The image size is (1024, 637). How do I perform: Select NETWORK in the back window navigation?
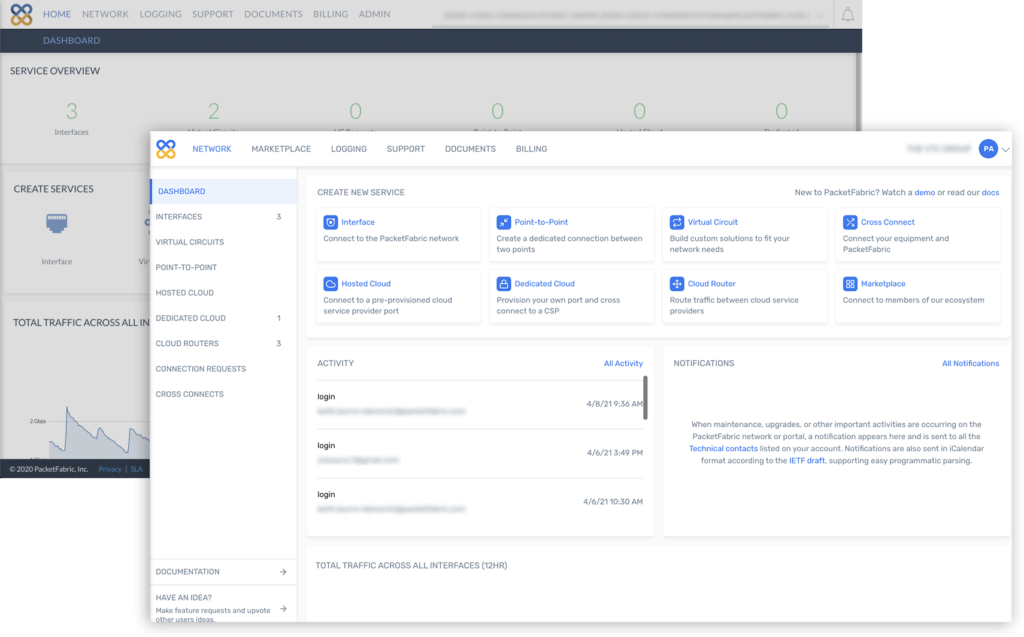[105, 14]
